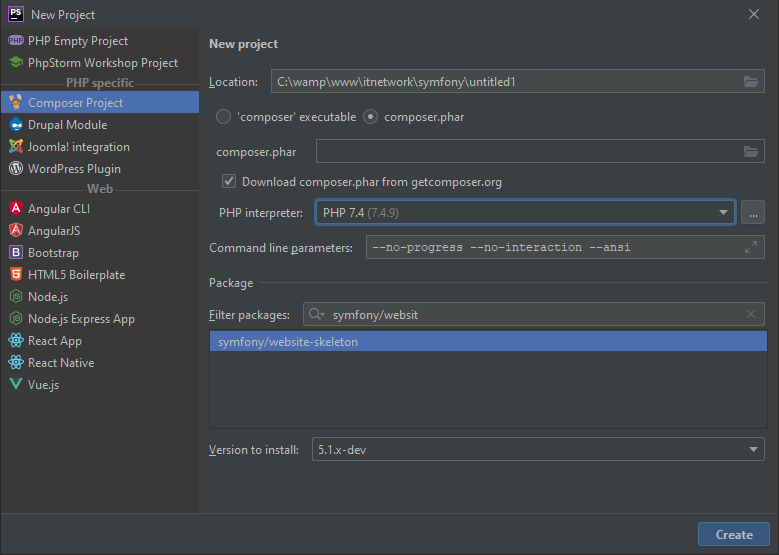Viewport: 779px width, 555px height.
Task: Click the Joomla! integration icon
Action: (x=16, y=147)
